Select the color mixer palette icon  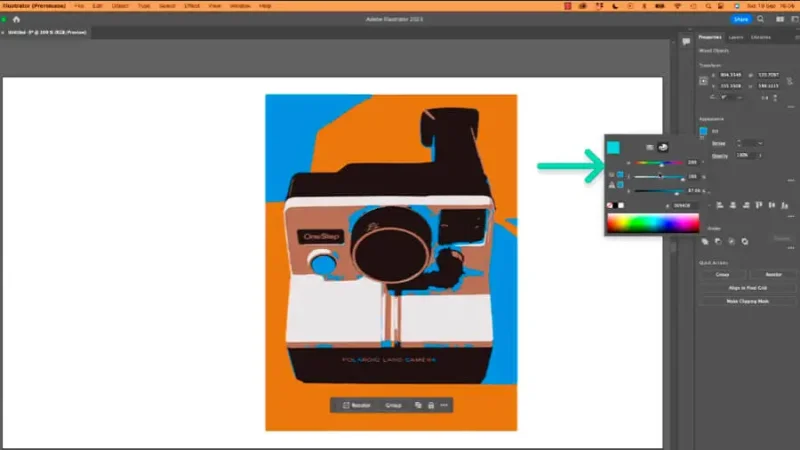[x=663, y=147]
